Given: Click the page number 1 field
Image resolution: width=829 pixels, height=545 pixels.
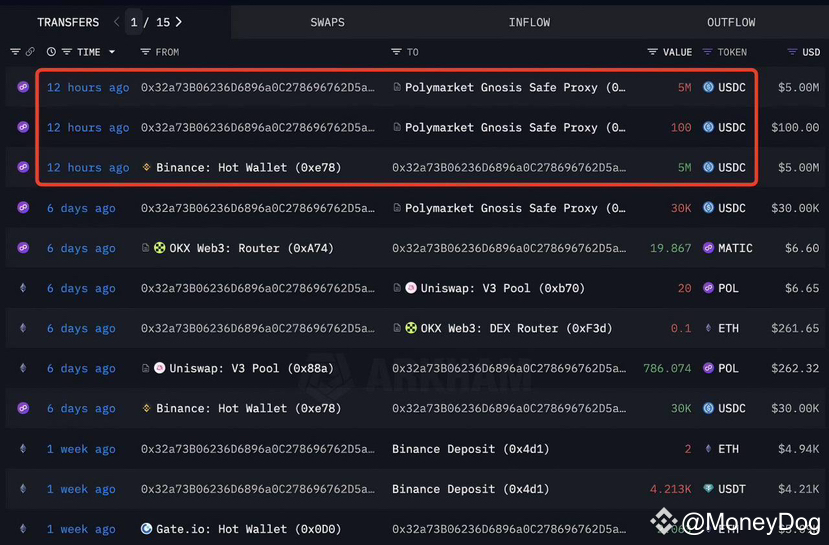Looking at the screenshot, I should [134, 22].
